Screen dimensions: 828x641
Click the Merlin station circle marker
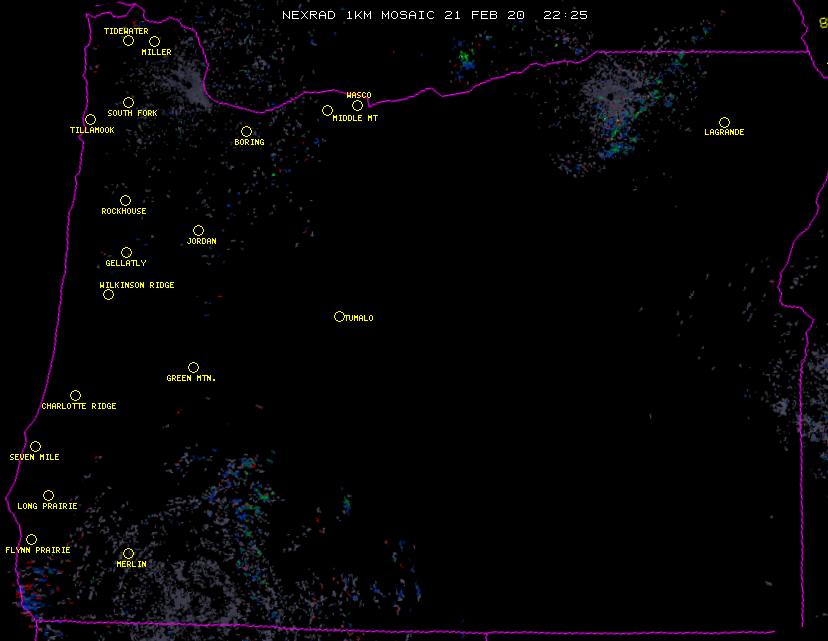click(128, 553)
